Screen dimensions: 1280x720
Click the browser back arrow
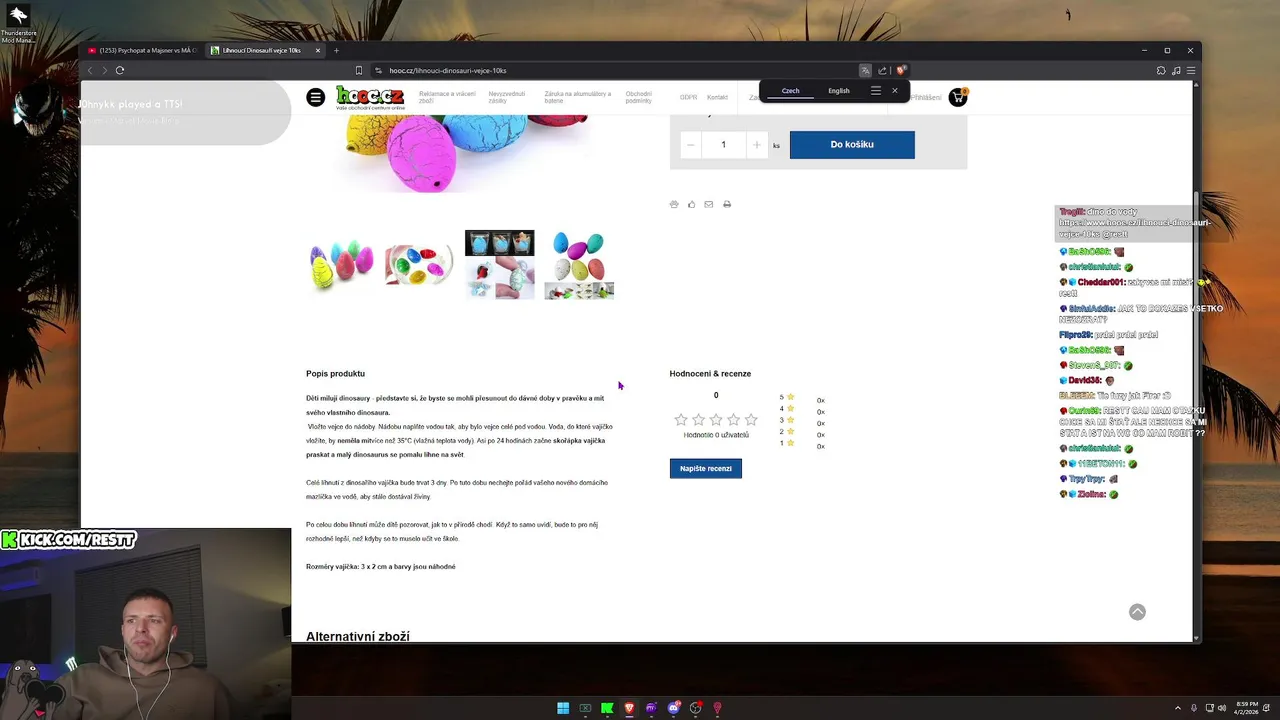[90, 70]
